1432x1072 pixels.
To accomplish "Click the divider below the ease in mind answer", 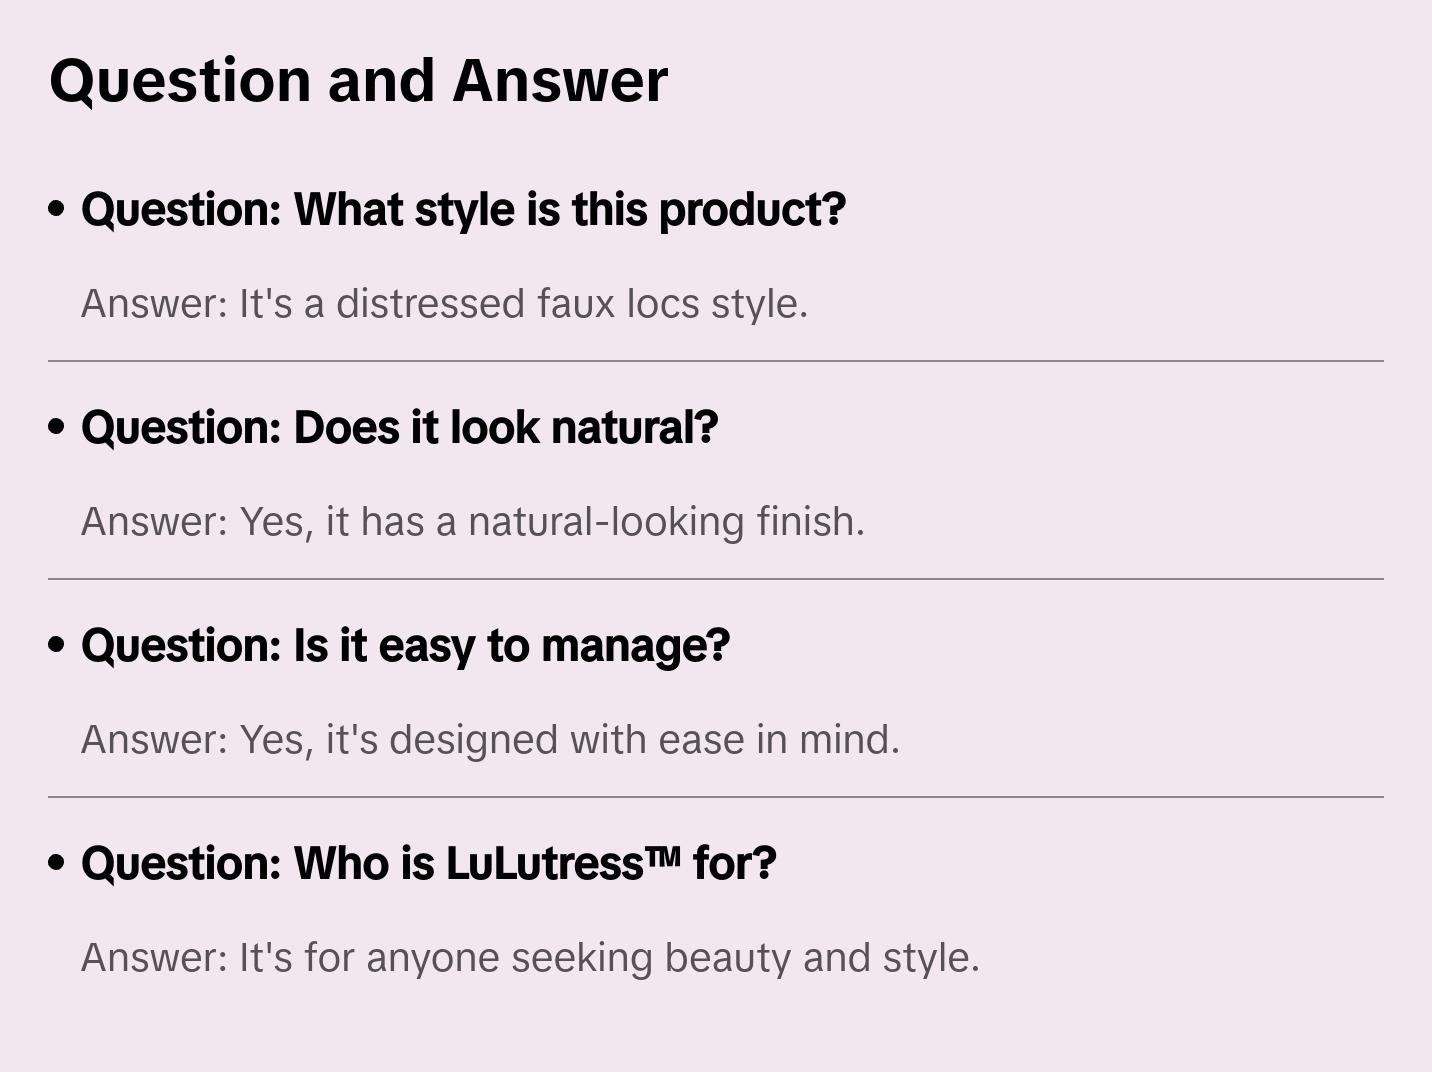I will [x=716, y=797].
